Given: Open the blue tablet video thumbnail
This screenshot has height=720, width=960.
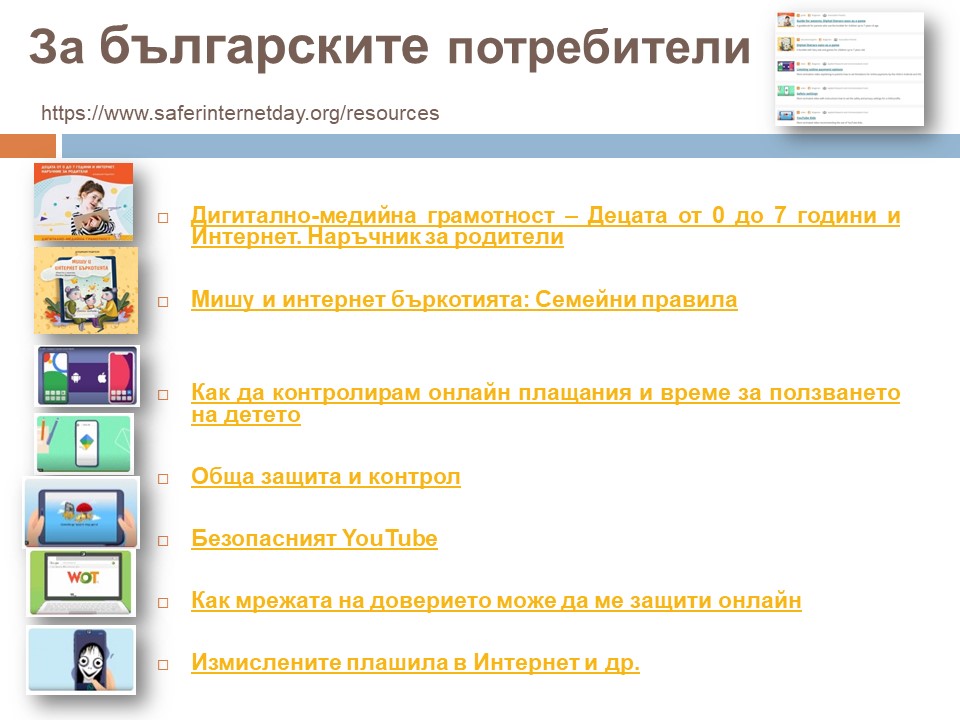Looking at the screenshot, I should click(81, 513).
